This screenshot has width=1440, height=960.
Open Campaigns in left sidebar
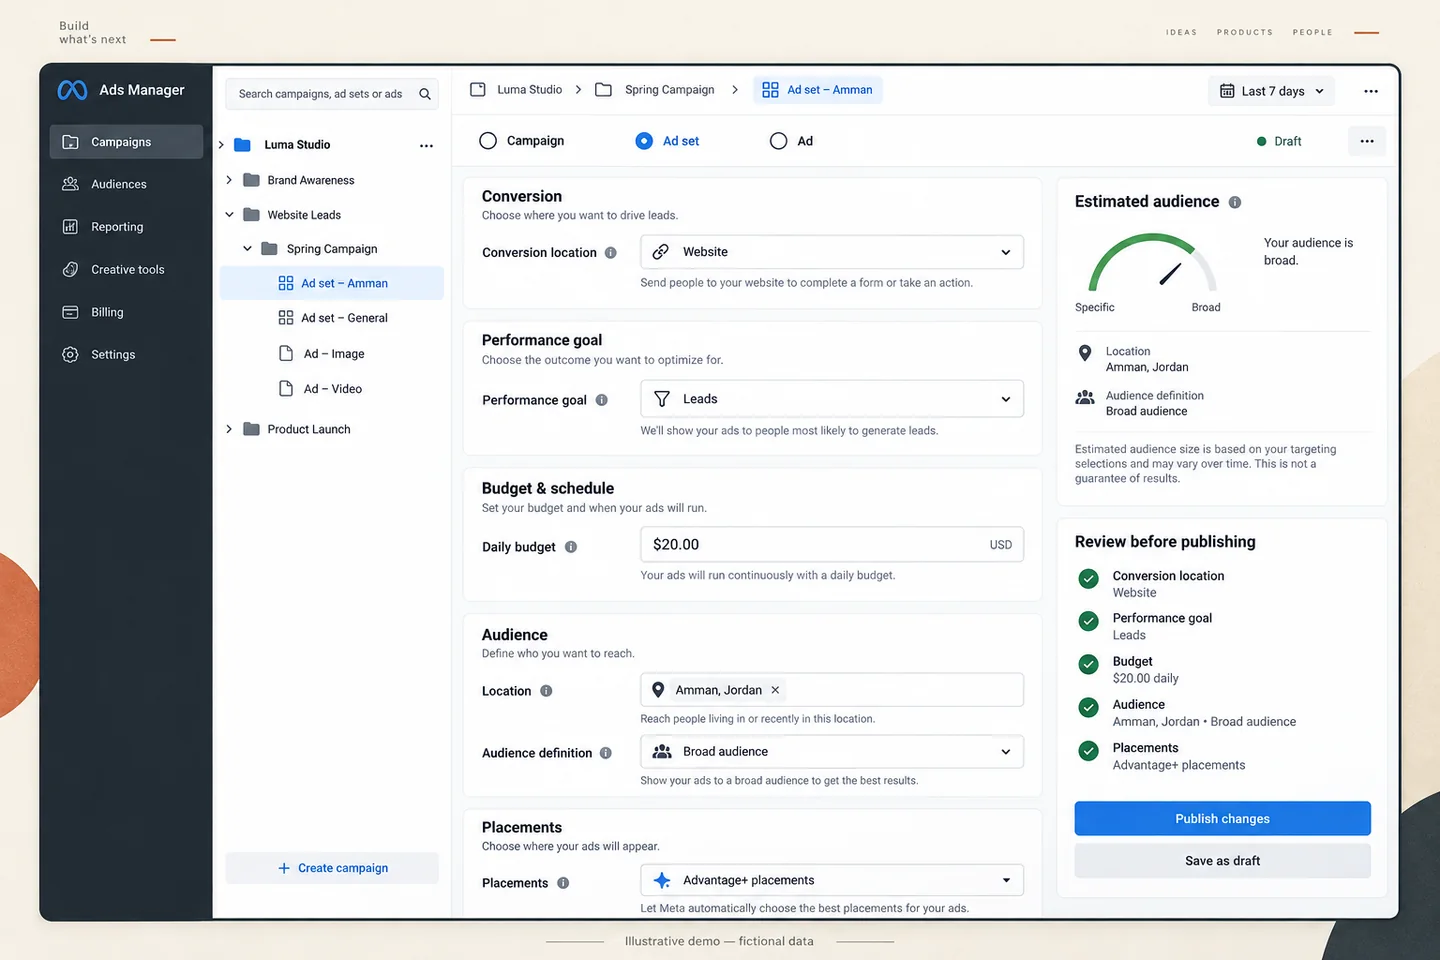point(126,142)
